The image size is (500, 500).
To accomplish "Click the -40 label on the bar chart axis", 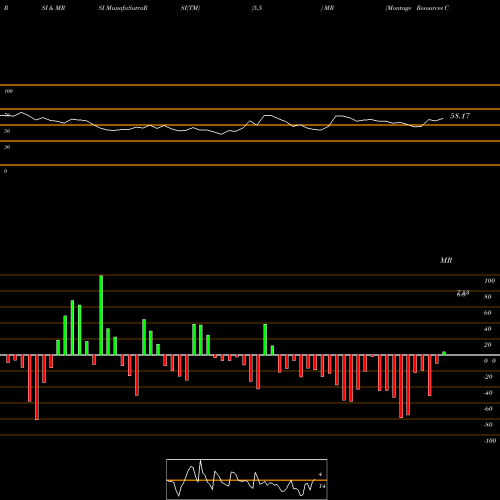I will (x=488, y=393).
